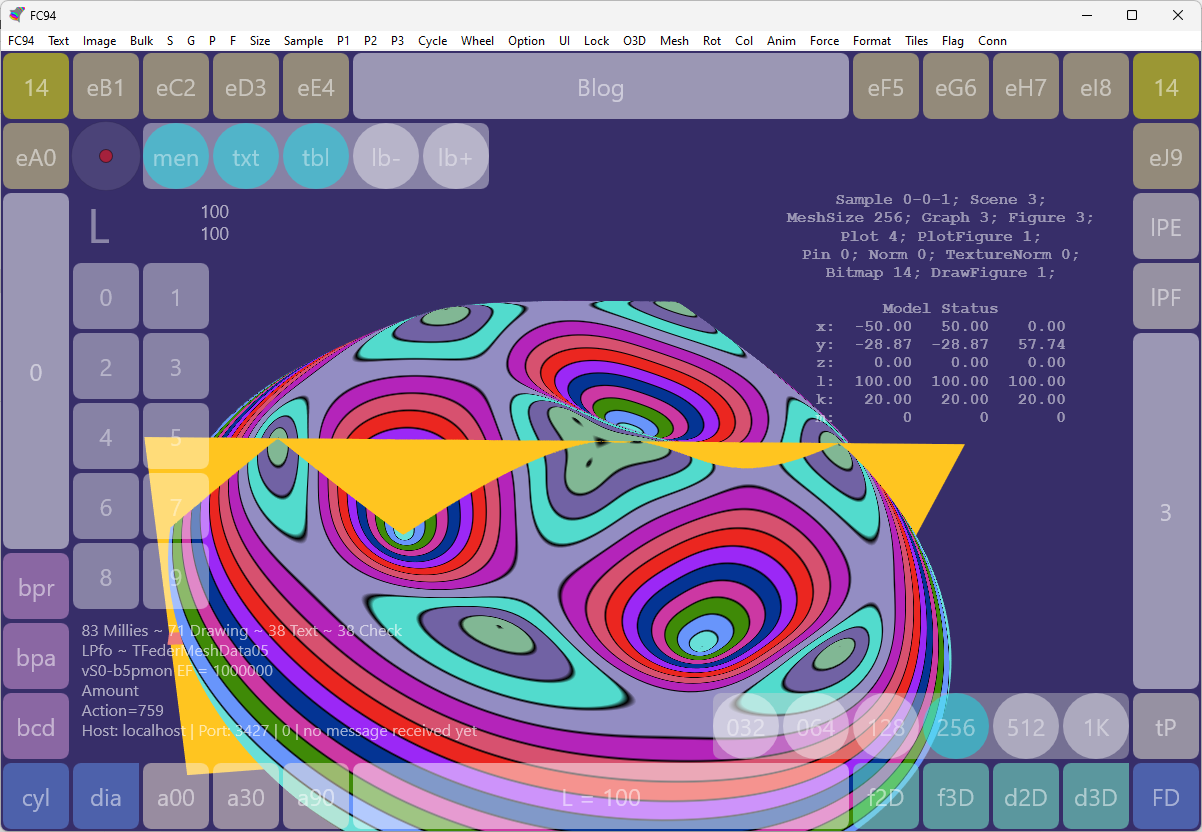The width and height of the screenshot is (1202, 832).
Task: Click the eF5 button
Action: click(x=886, y=87)
